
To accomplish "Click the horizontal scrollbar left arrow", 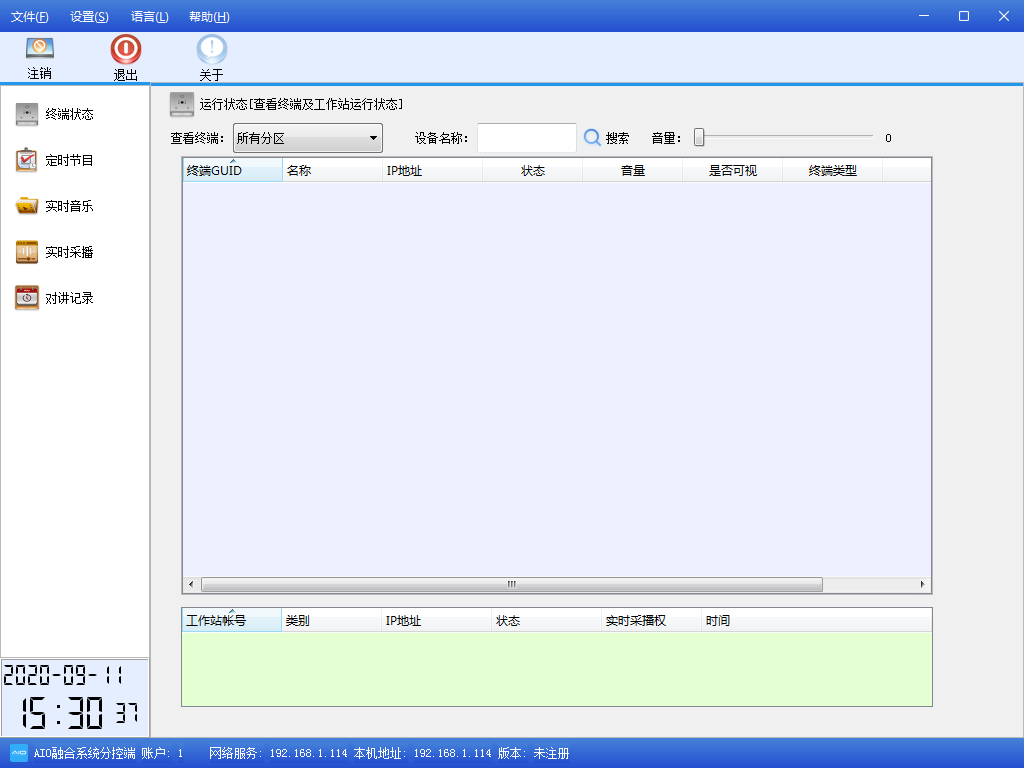I will (x=191, y=584).
